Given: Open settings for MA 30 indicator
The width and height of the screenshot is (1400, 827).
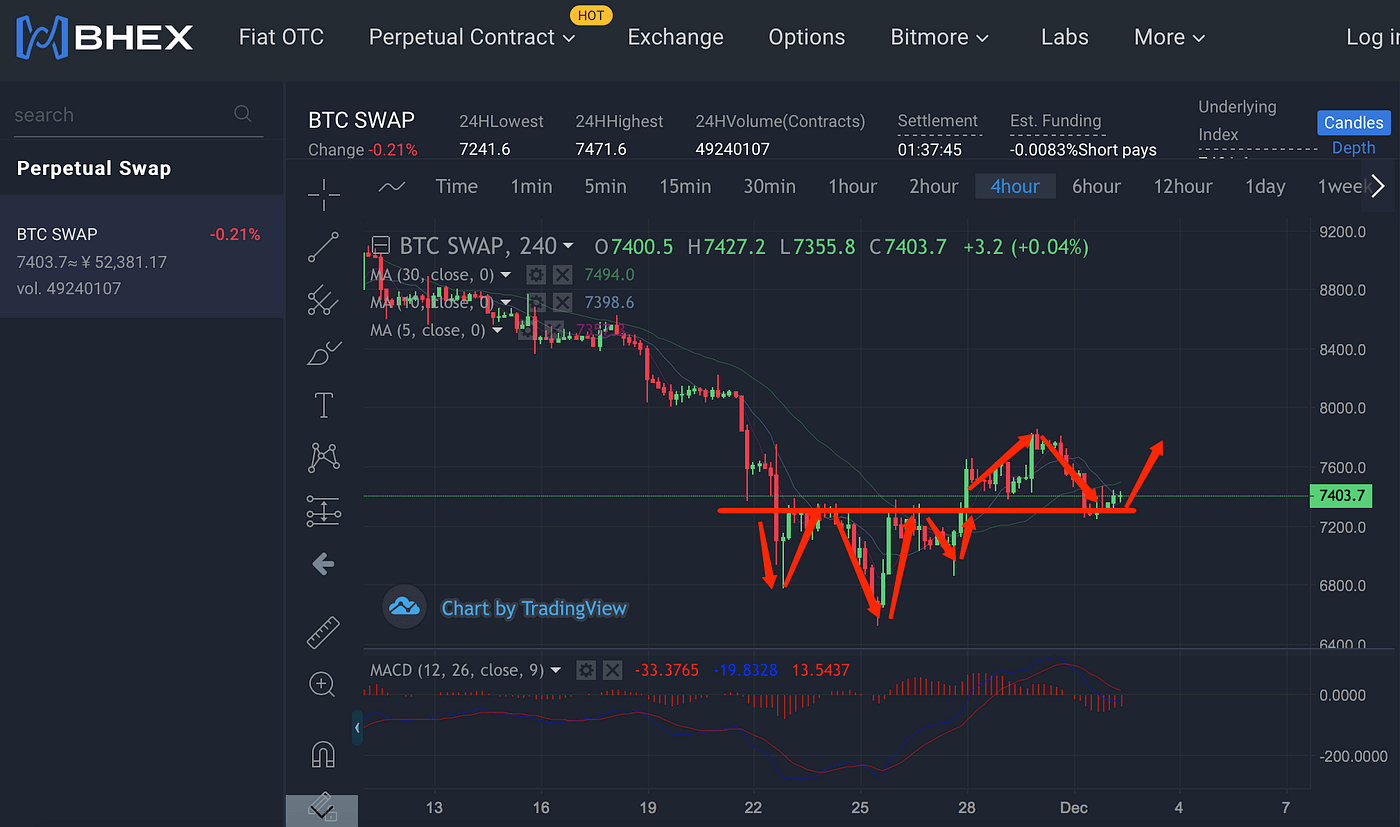Looking at the screenshot, I should (x=536, y=274).
